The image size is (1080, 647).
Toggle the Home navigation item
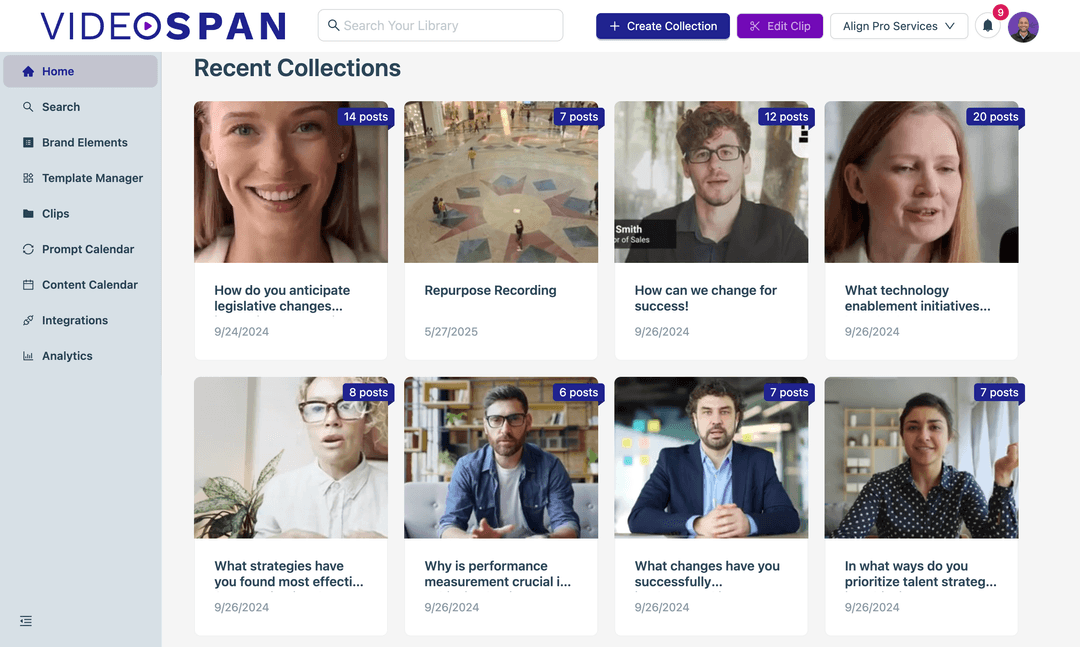click(x=58, y=71)
